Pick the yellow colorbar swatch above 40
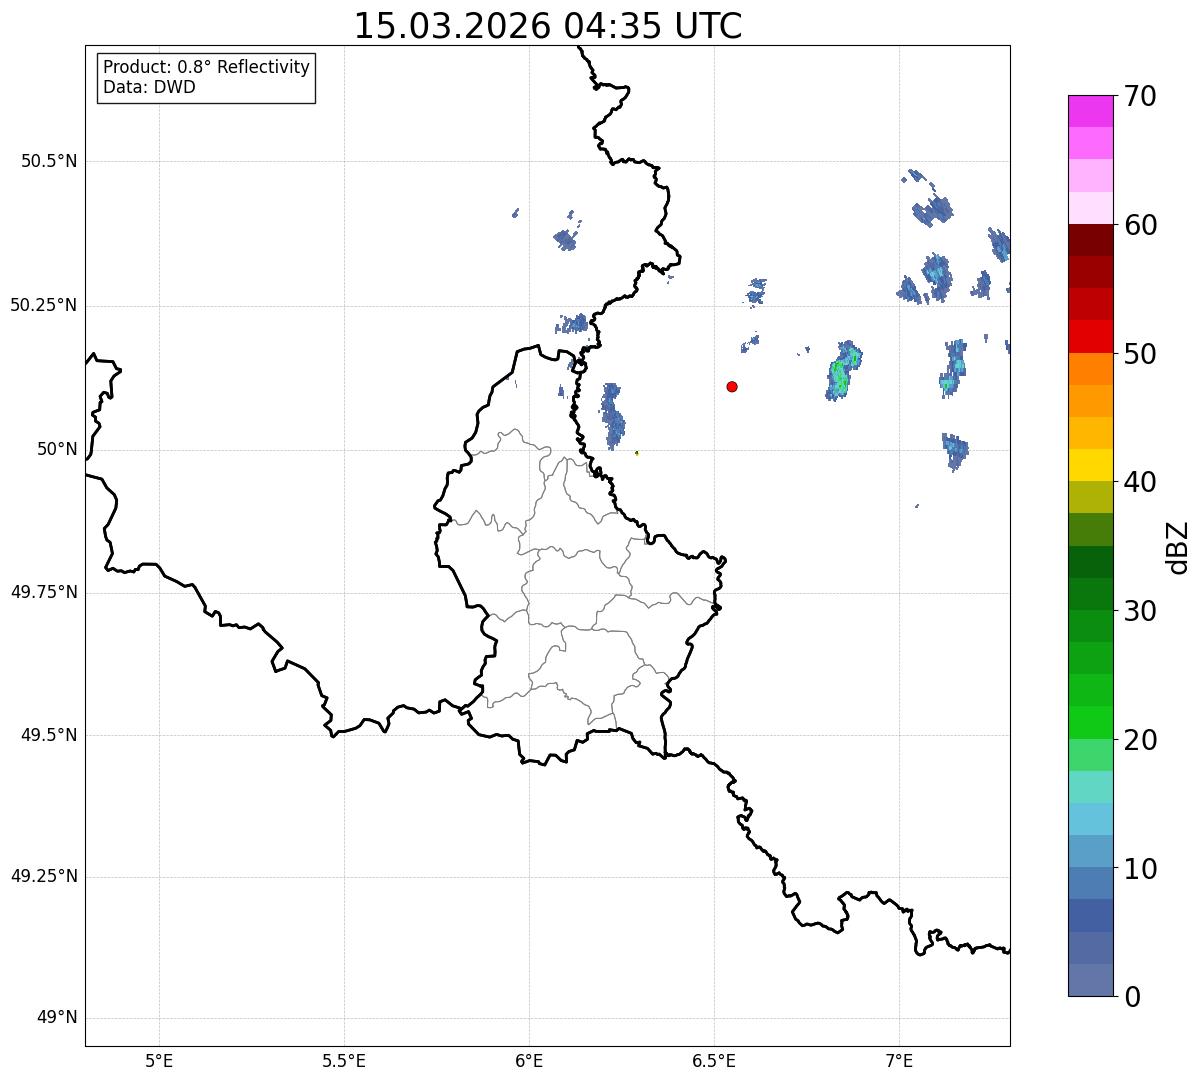Viewport: 1202px width, 1081px height. coord(1090,465)
